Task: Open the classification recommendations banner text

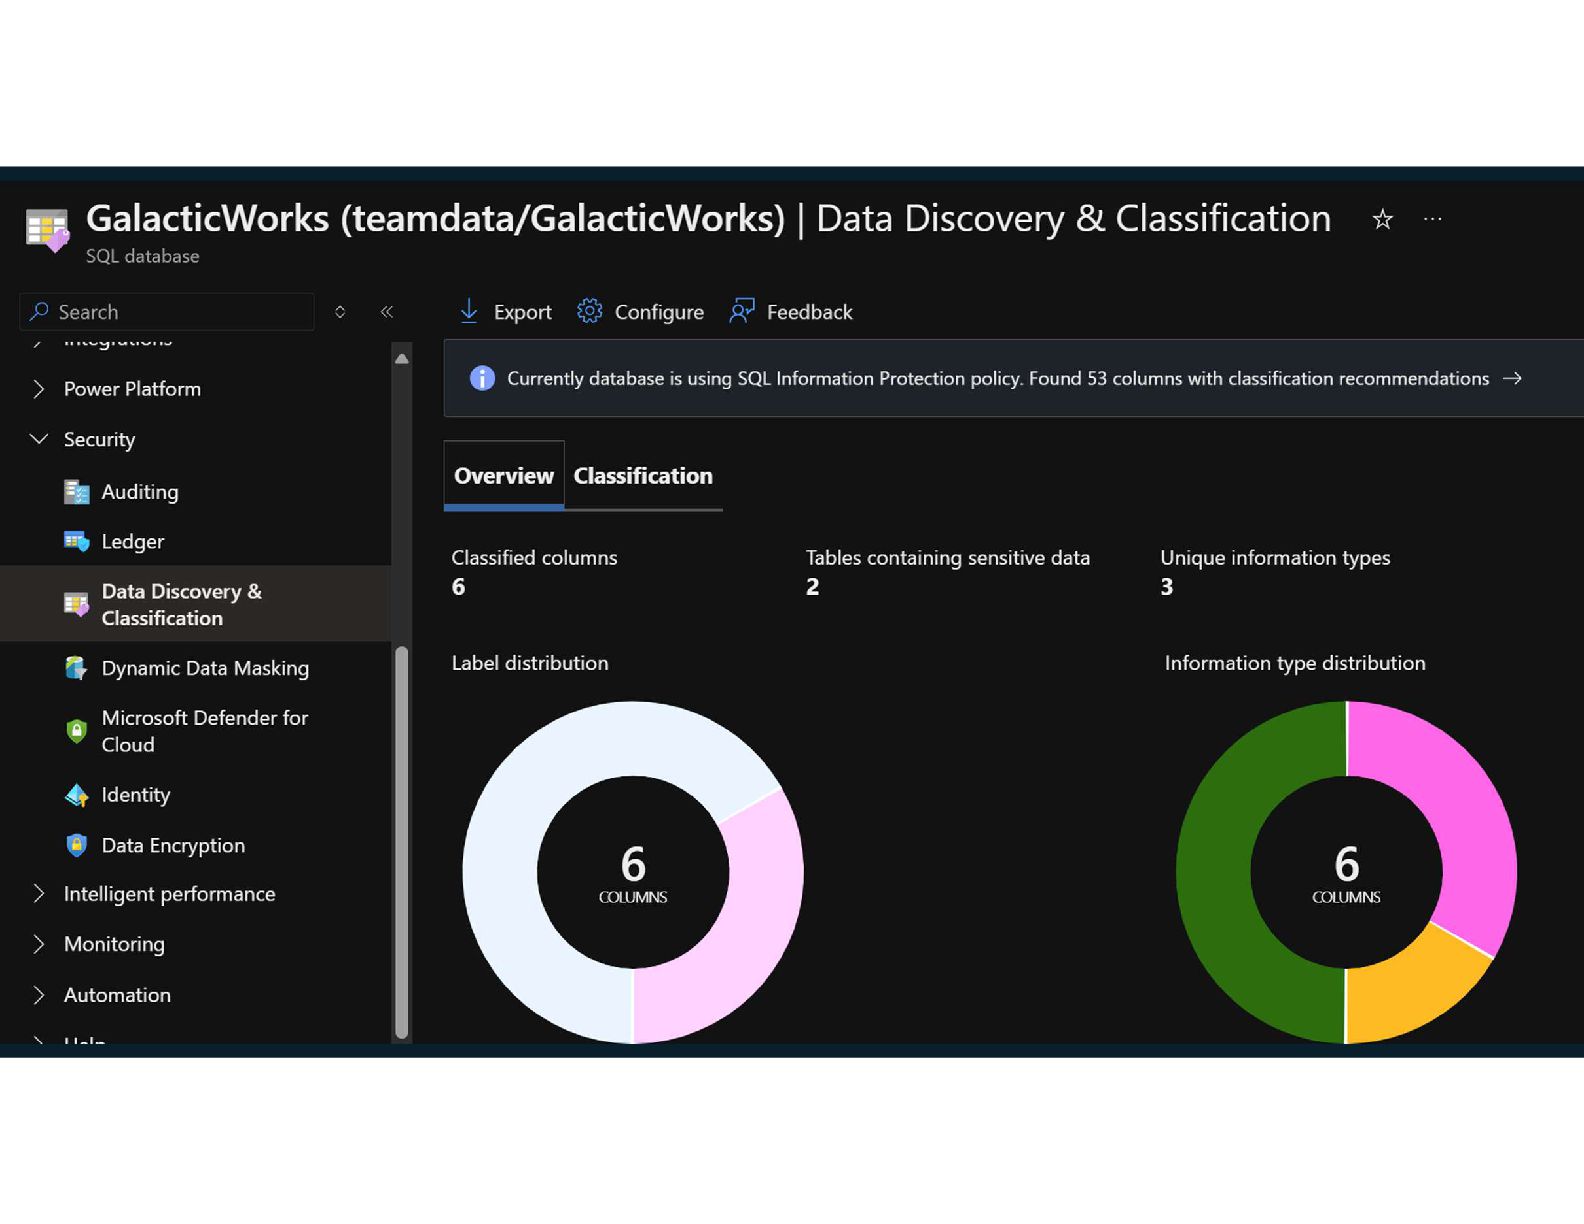Action: [x=998, y=378]
